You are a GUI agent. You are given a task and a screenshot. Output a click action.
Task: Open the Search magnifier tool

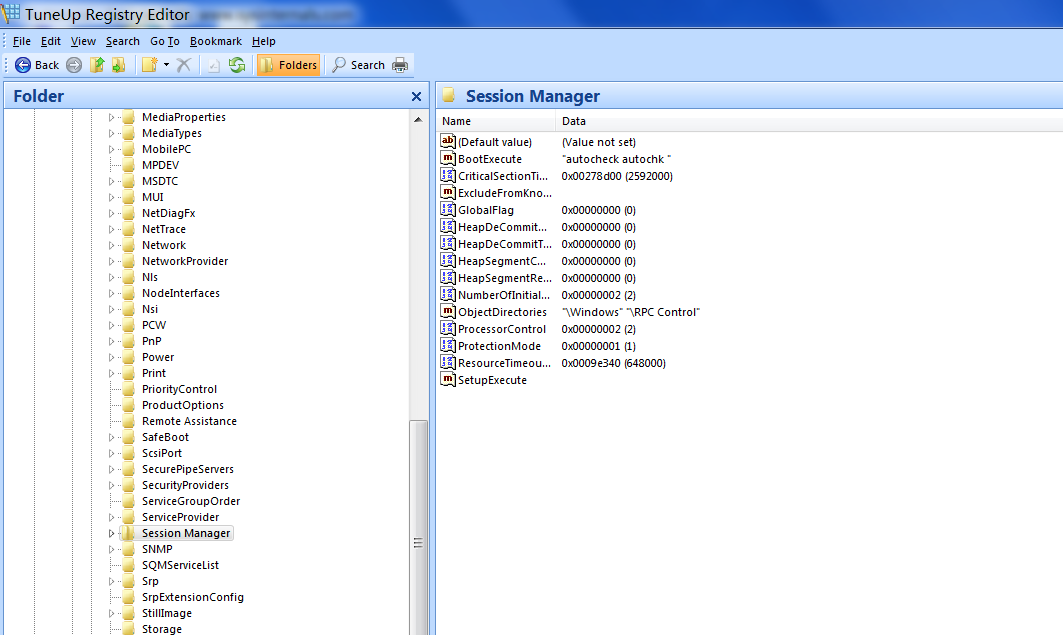pyautogui.click(x=358, y=65)
